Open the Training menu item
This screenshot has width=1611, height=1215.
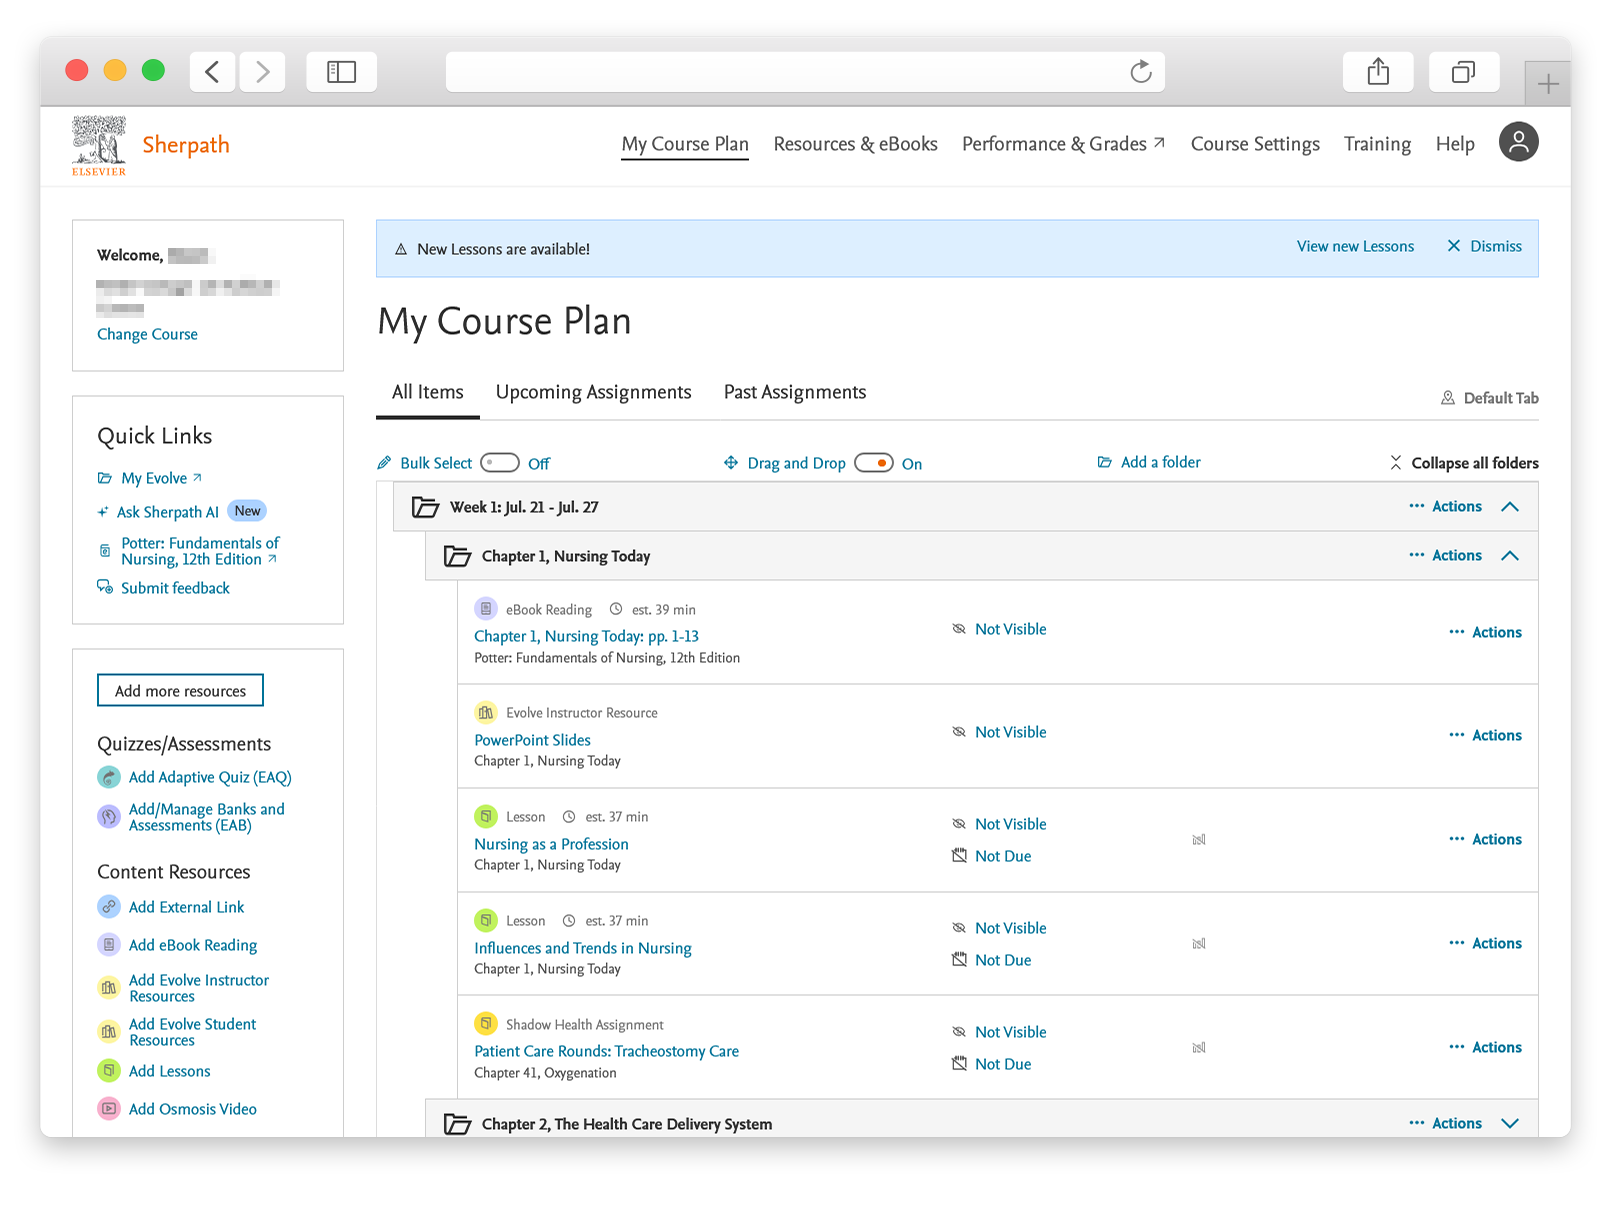click(1377, 144)
